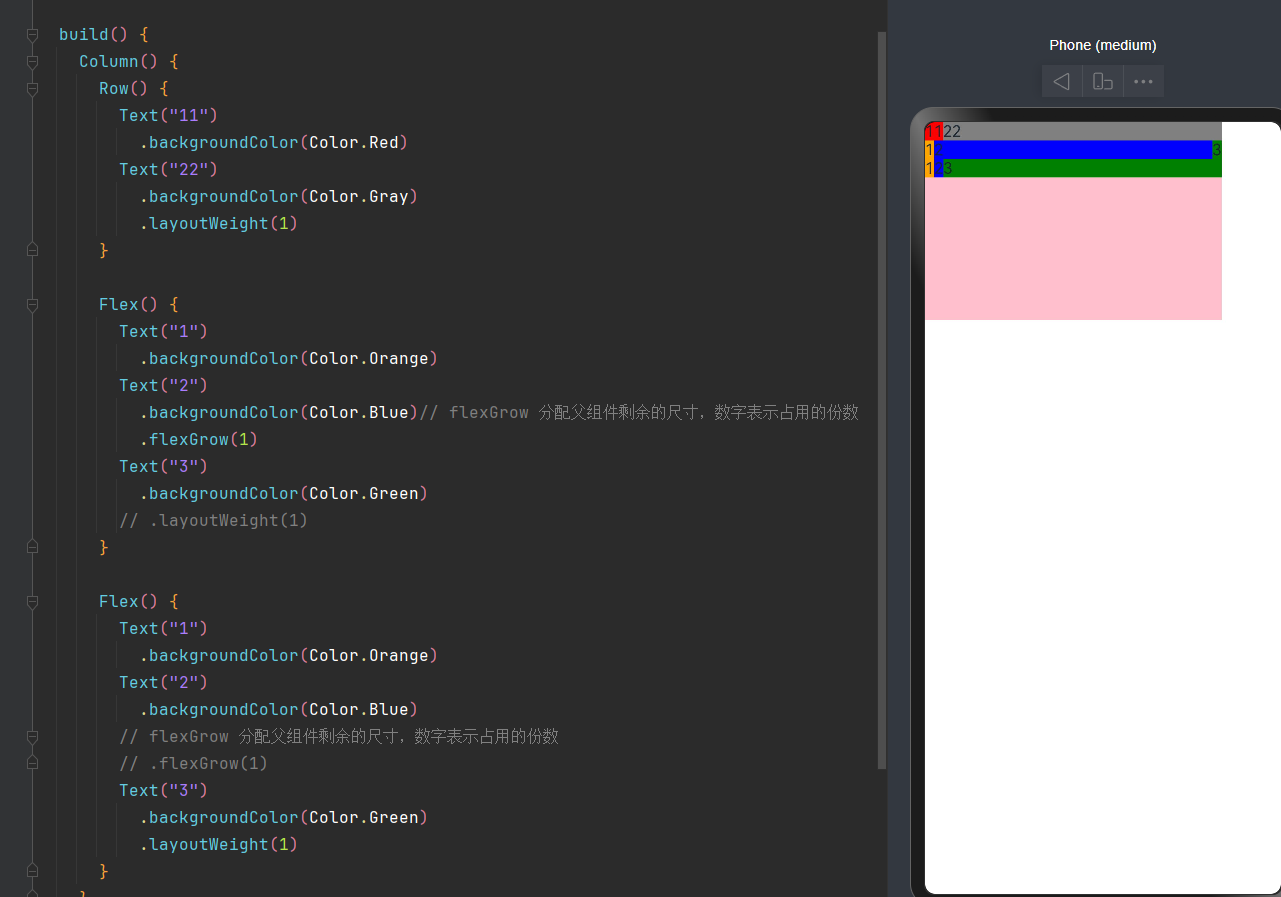Fold the standalone '// flexGrow 分配父组件' comment line
1281x897 pixels.
(x=32, y=737)
